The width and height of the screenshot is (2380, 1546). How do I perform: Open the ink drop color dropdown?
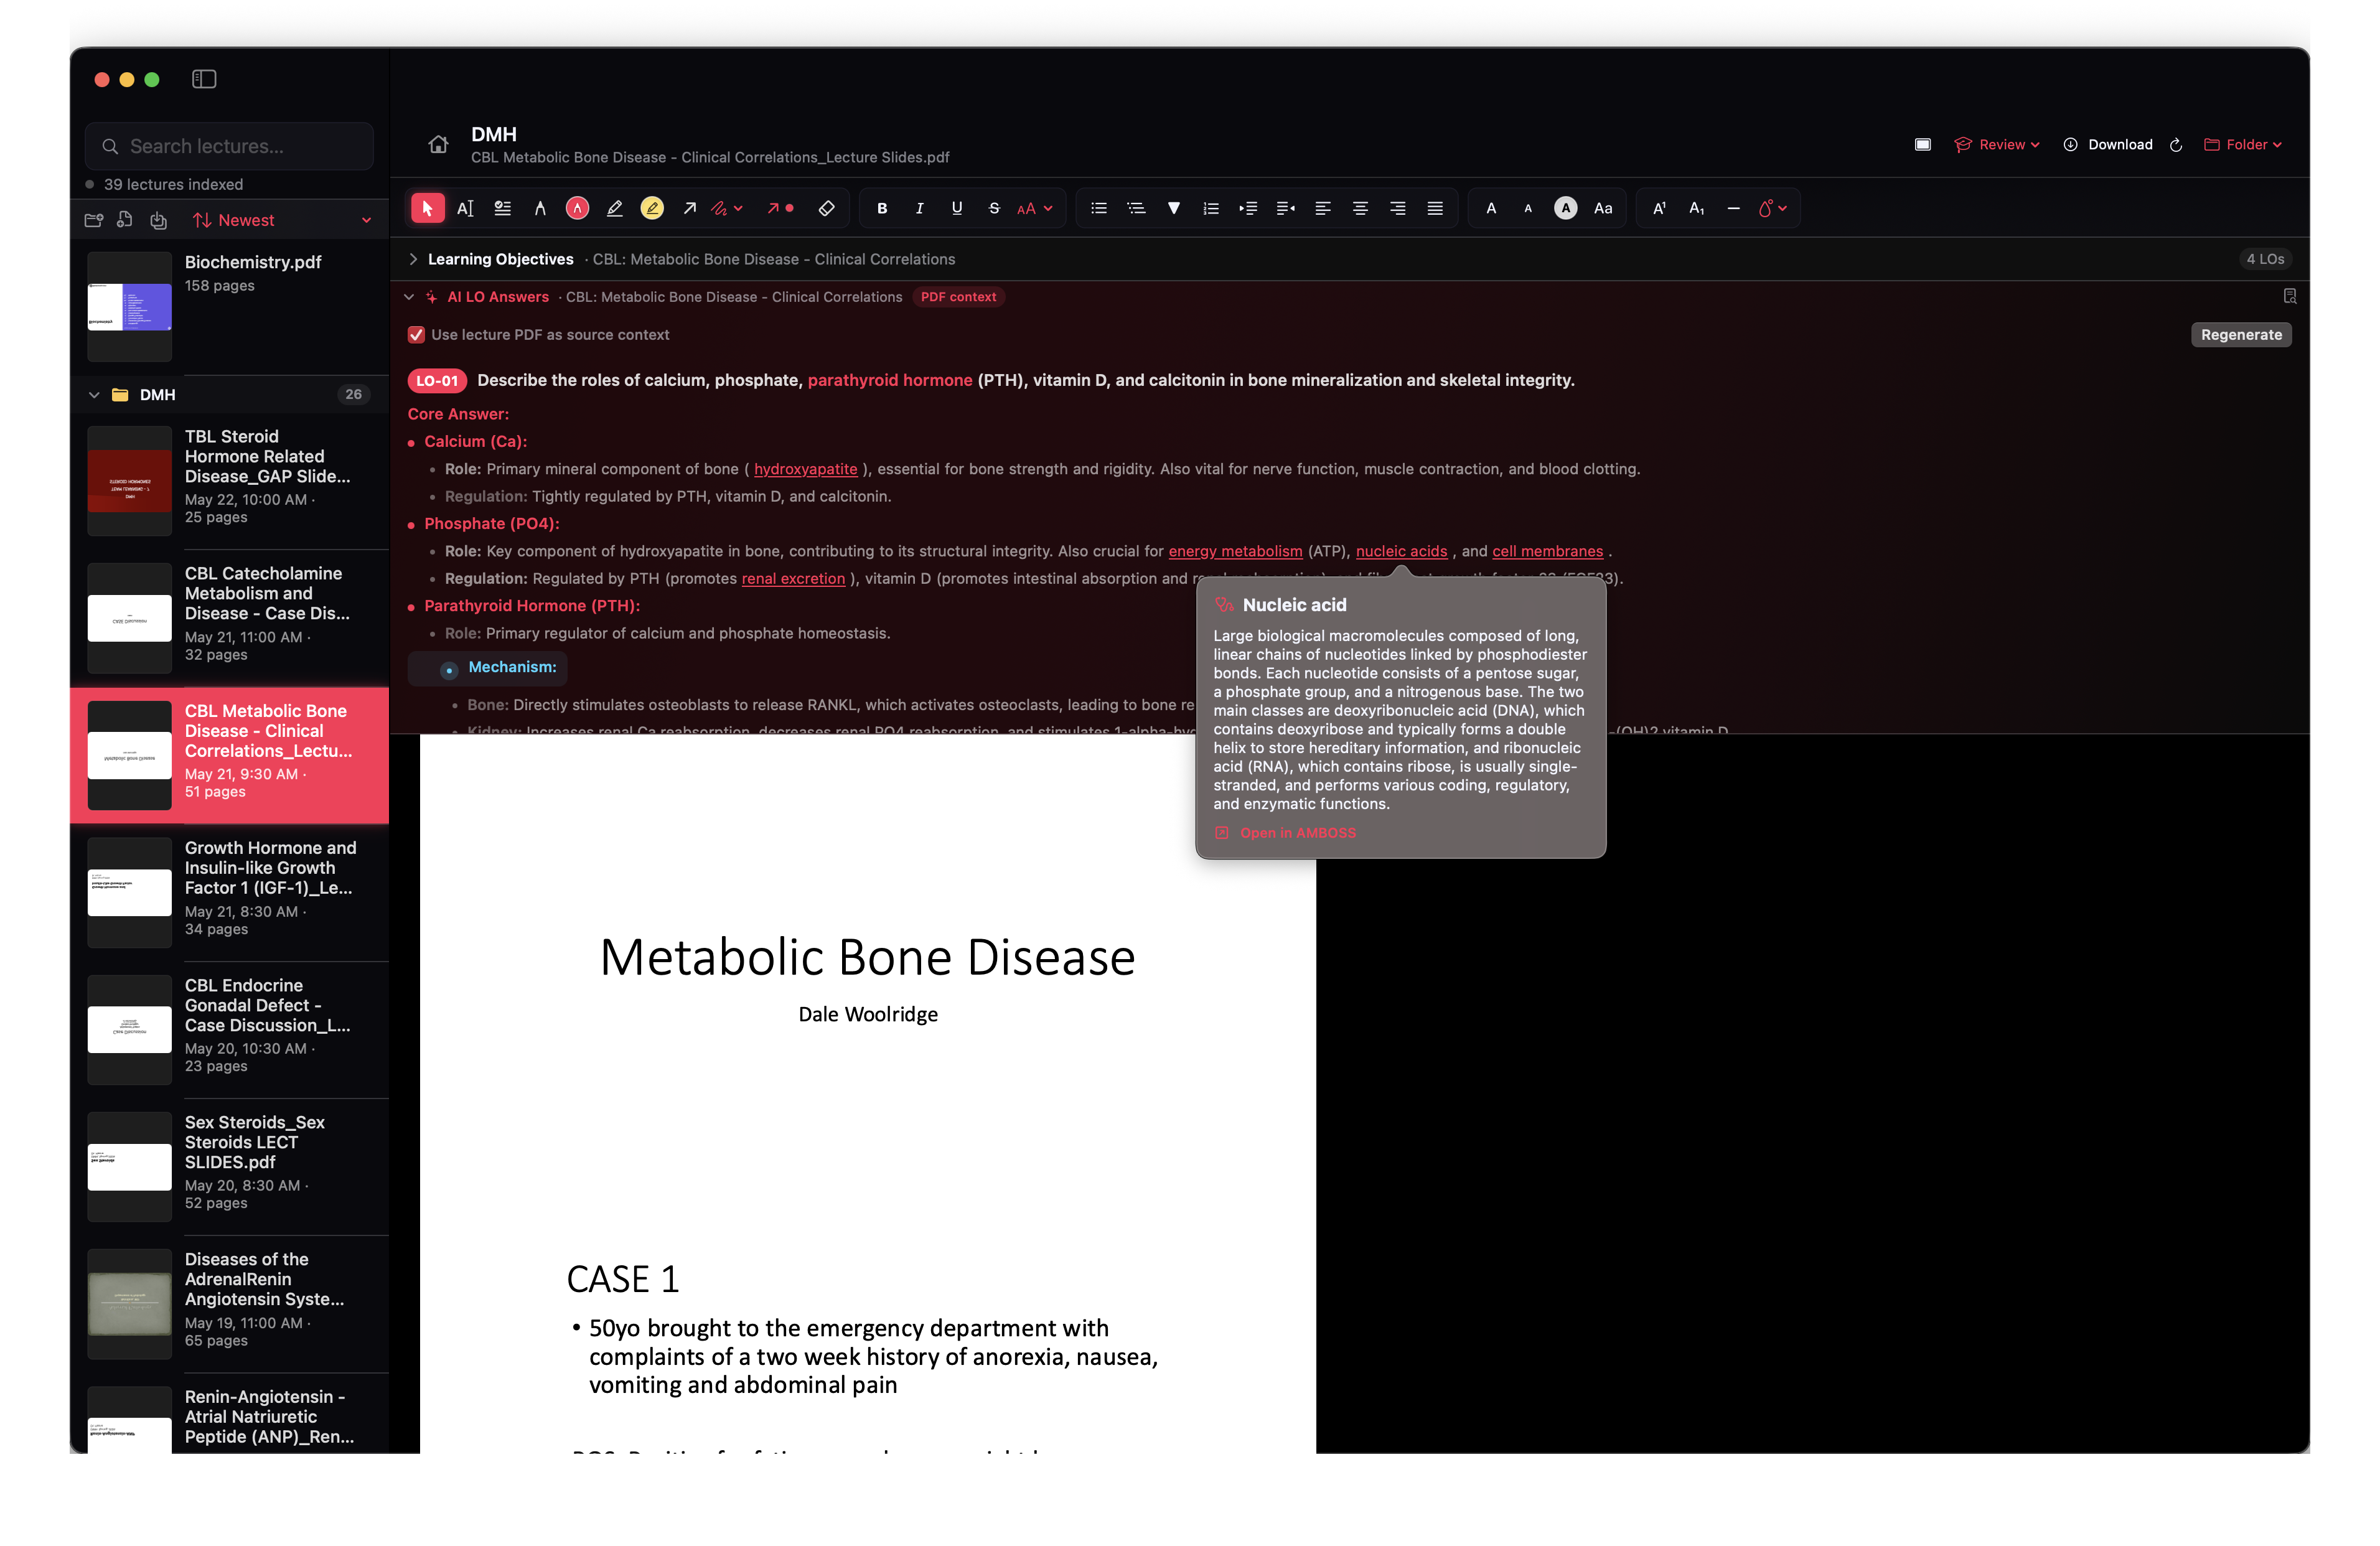[x=1772, y=208]
